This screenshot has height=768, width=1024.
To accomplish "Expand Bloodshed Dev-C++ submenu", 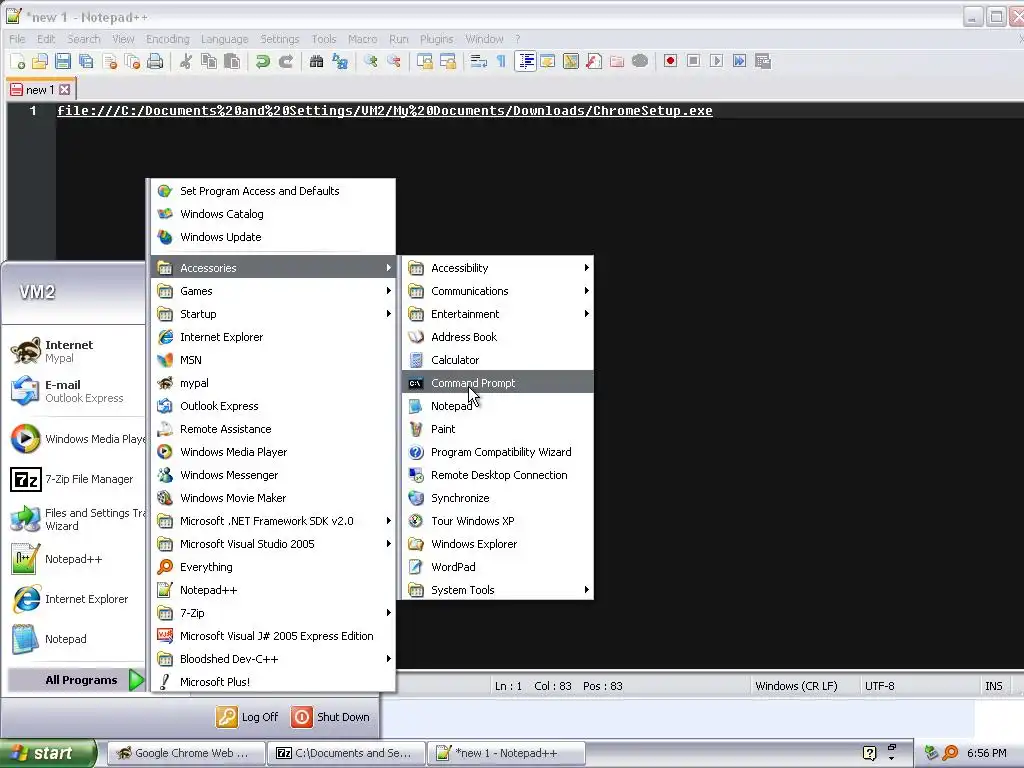I will click(x=273, y=659).
